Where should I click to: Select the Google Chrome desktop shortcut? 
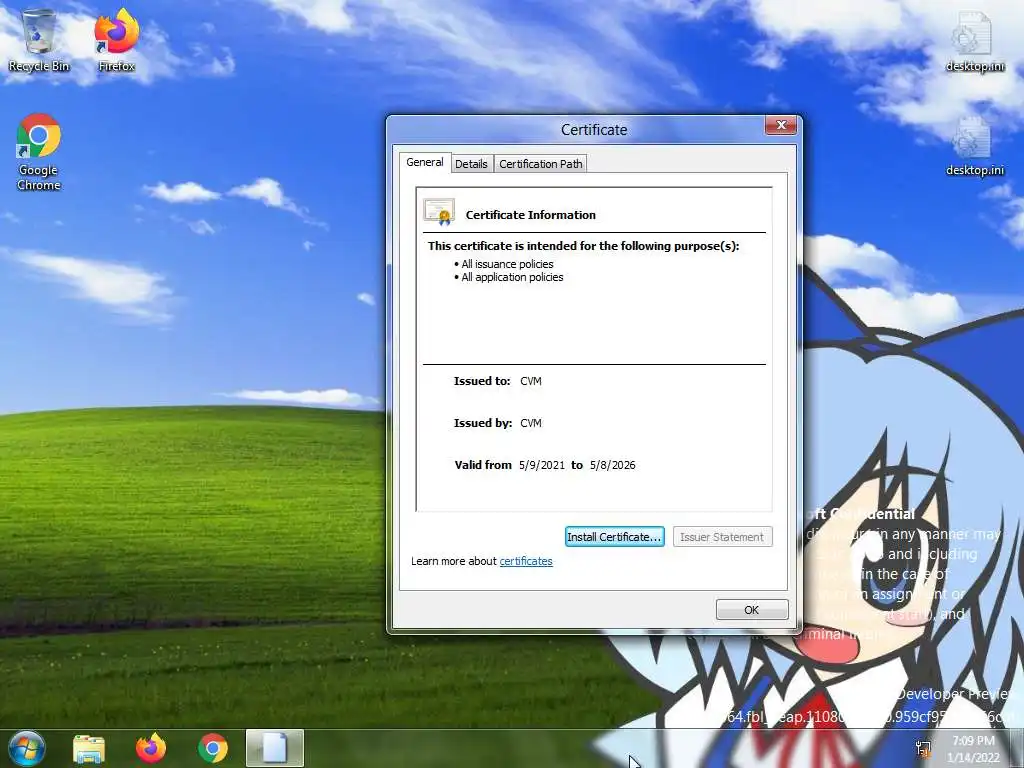(x=39, y=152)
